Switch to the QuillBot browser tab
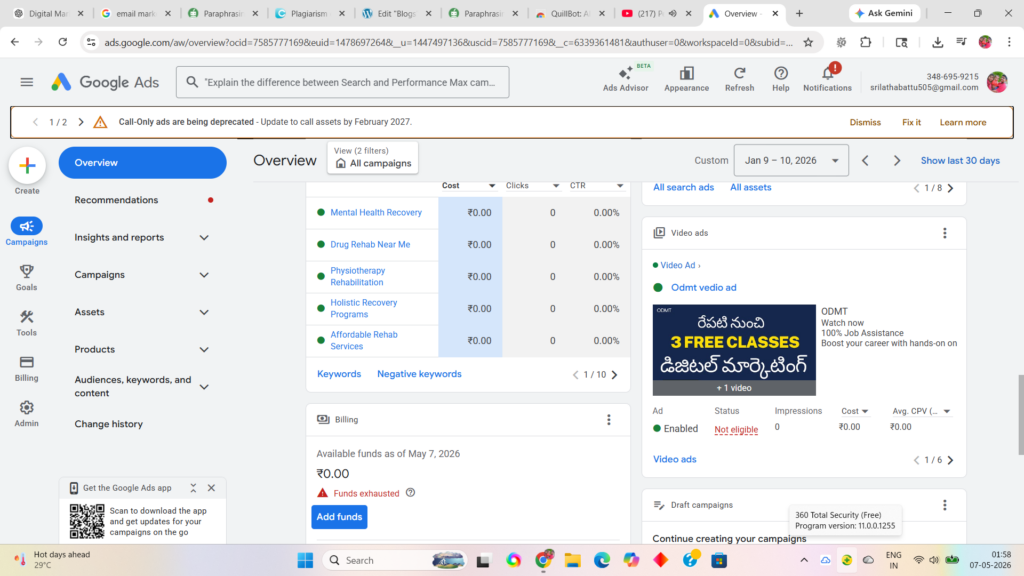1024x576 pixels. click(x=571, y=13)
